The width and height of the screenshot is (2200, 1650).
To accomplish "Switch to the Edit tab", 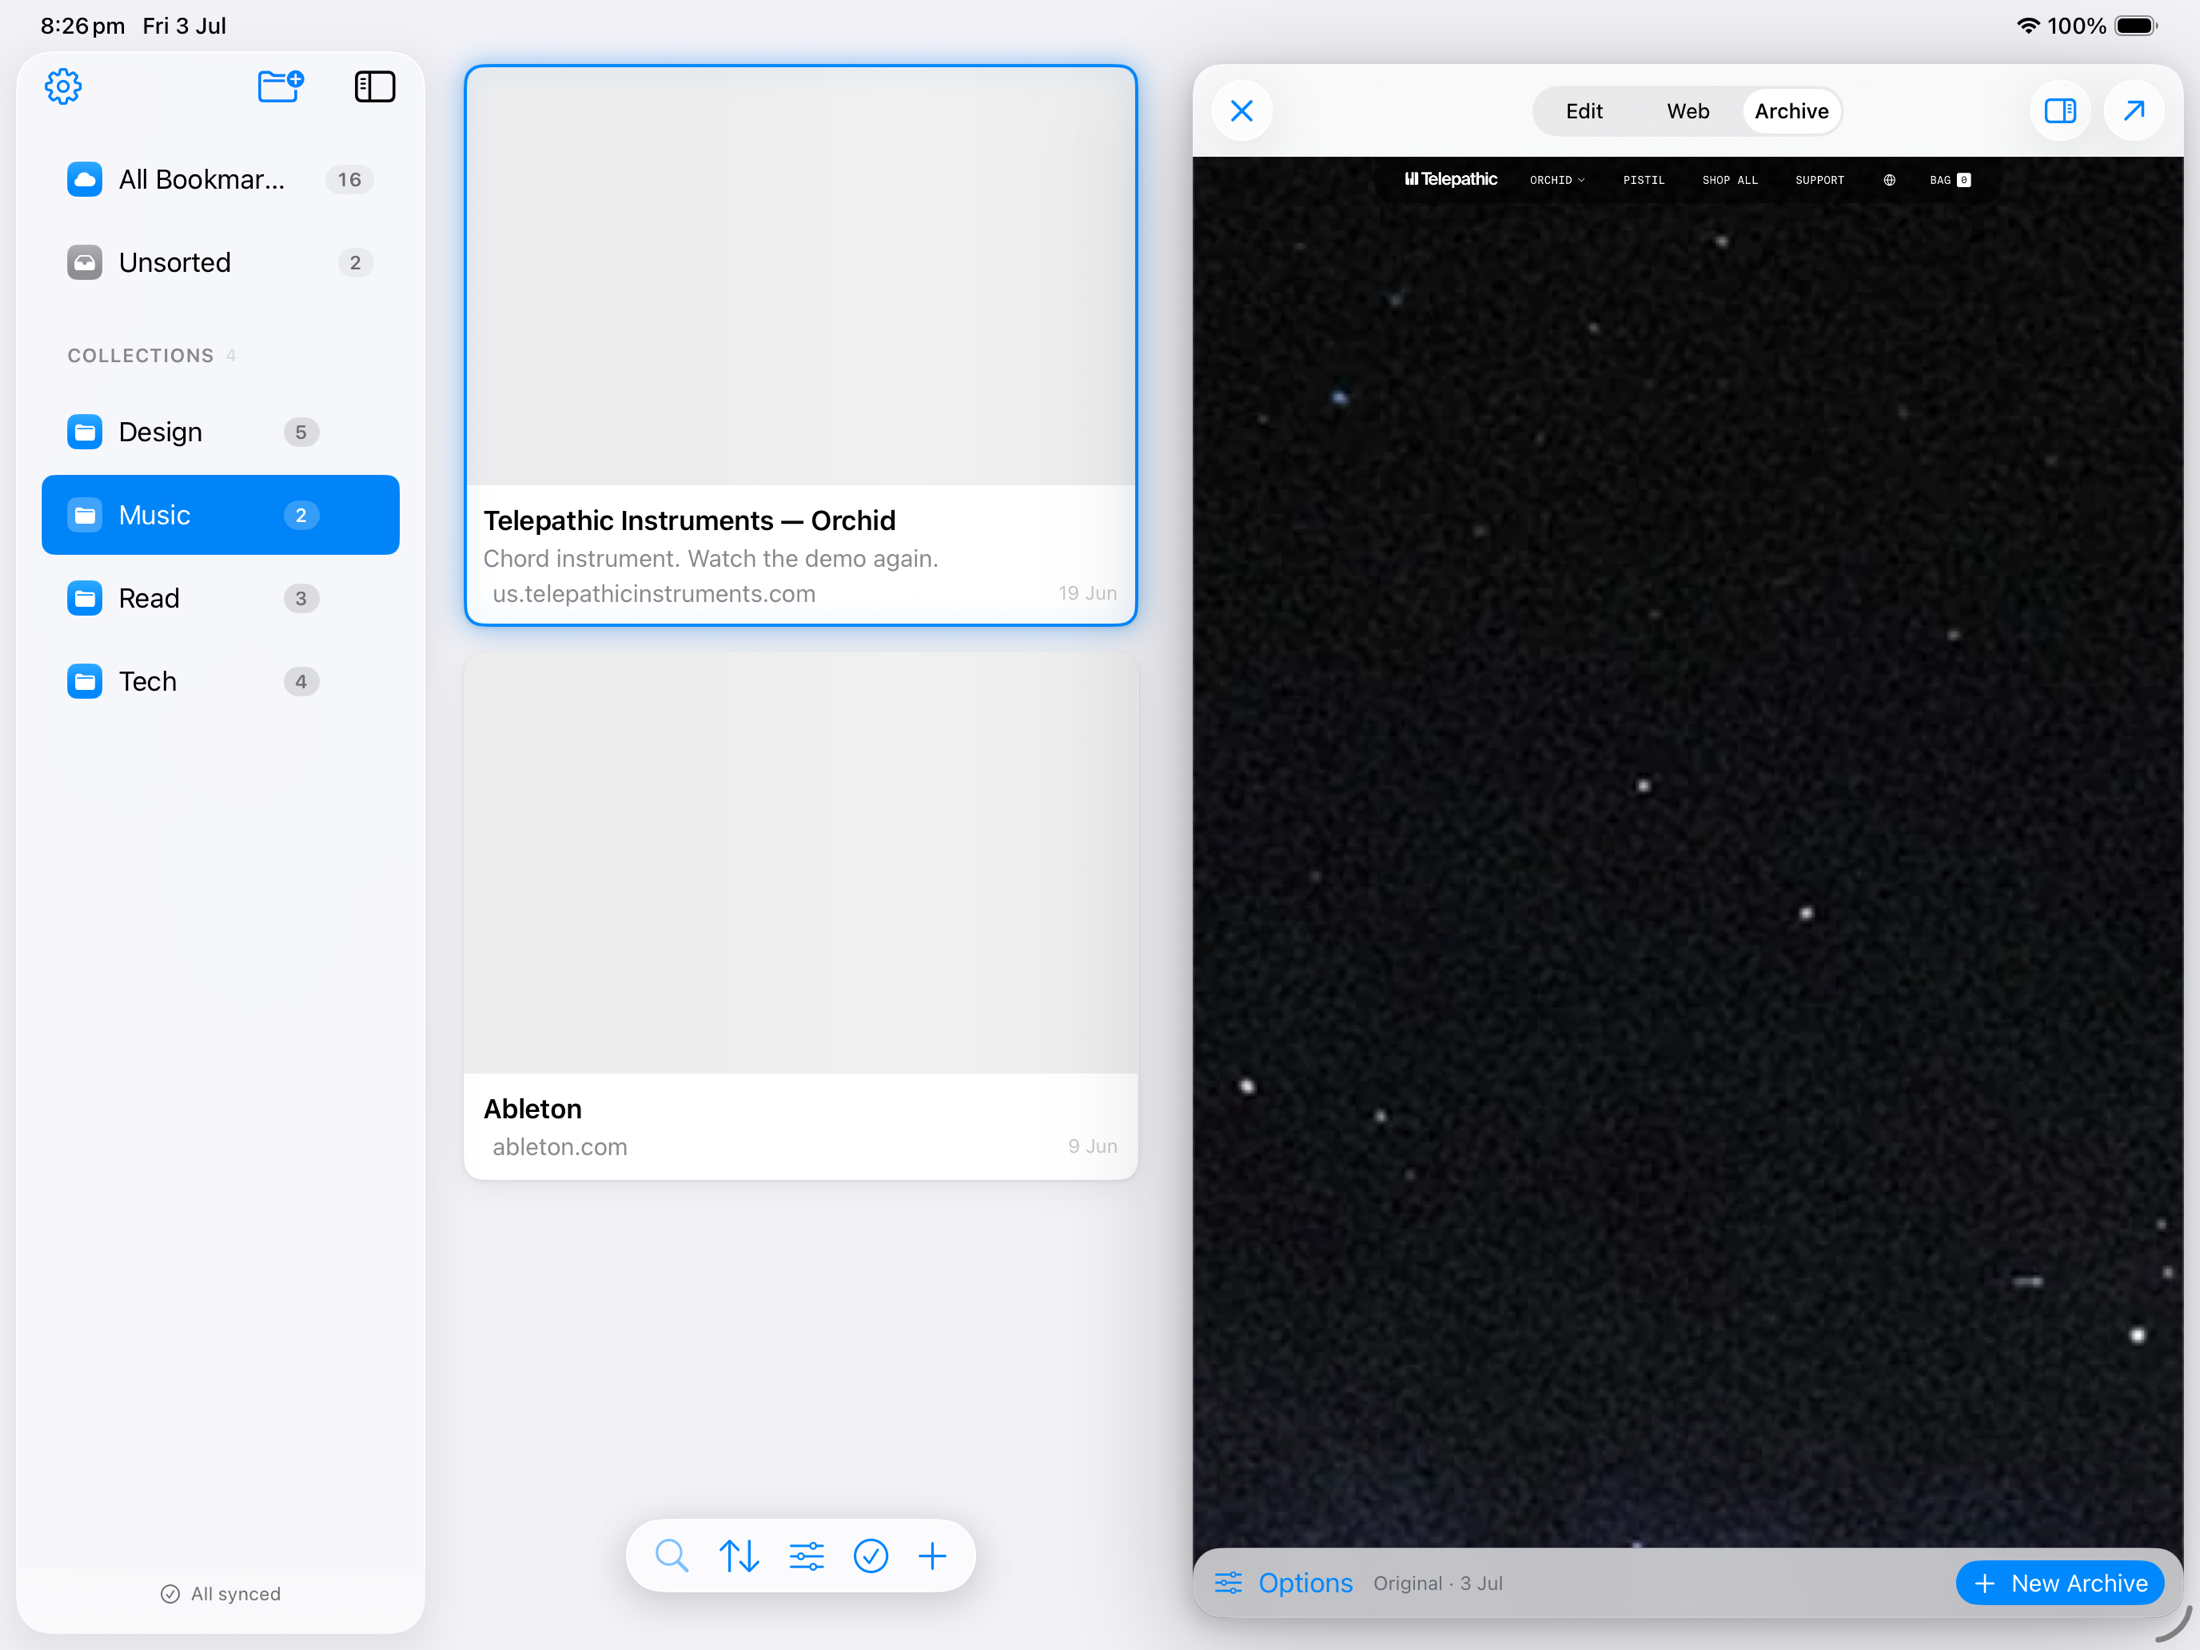I will [x=1584, y=111].
